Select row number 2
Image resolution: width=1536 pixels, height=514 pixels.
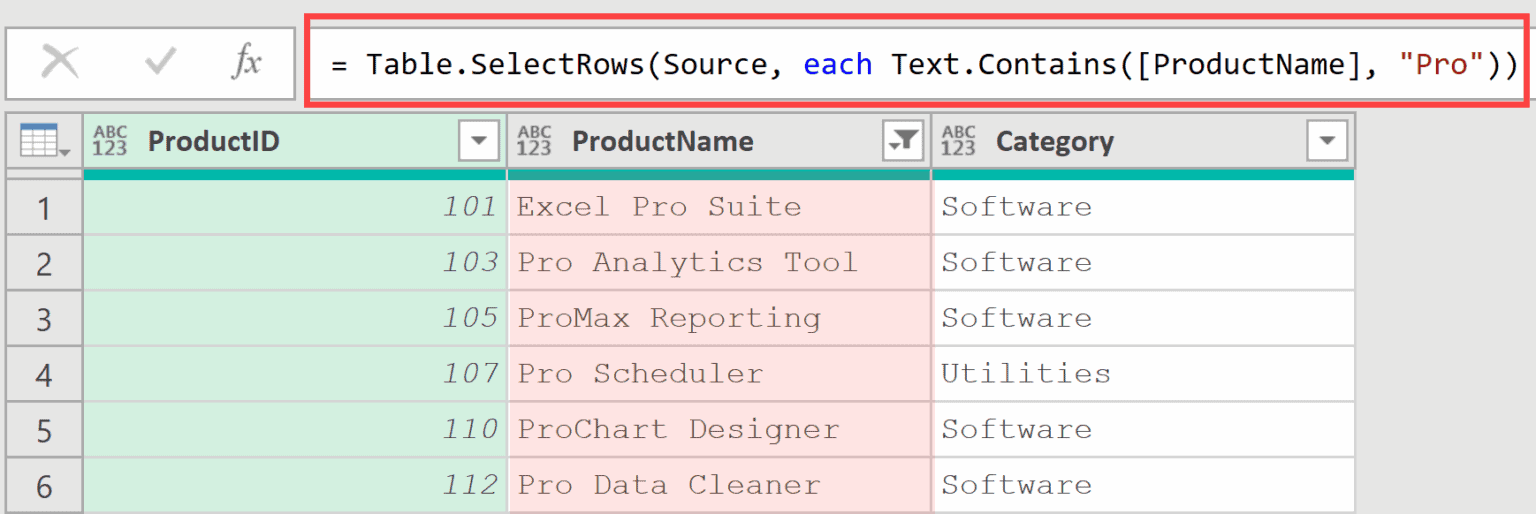coord(44,263)
